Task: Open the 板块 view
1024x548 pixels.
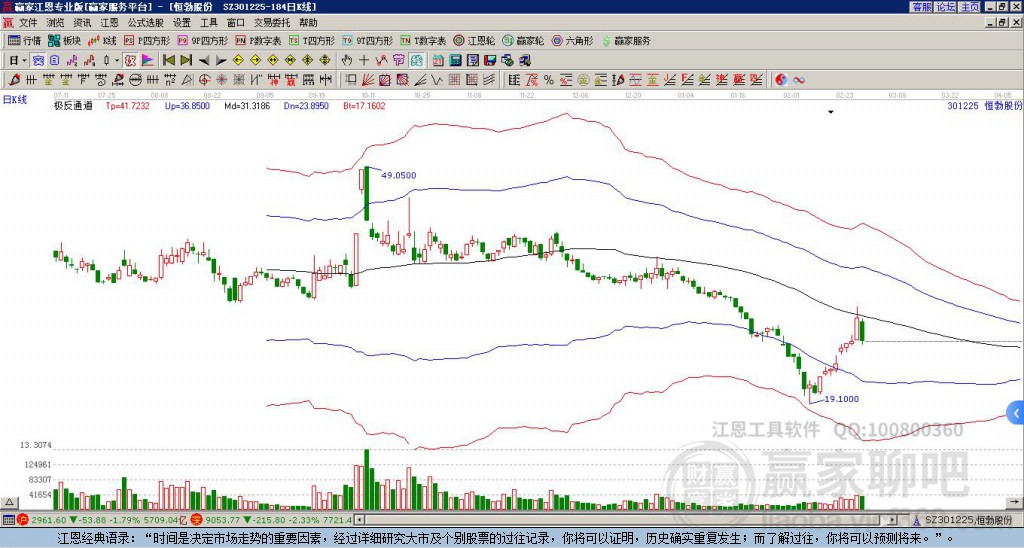Action: [x=65, y=40]
